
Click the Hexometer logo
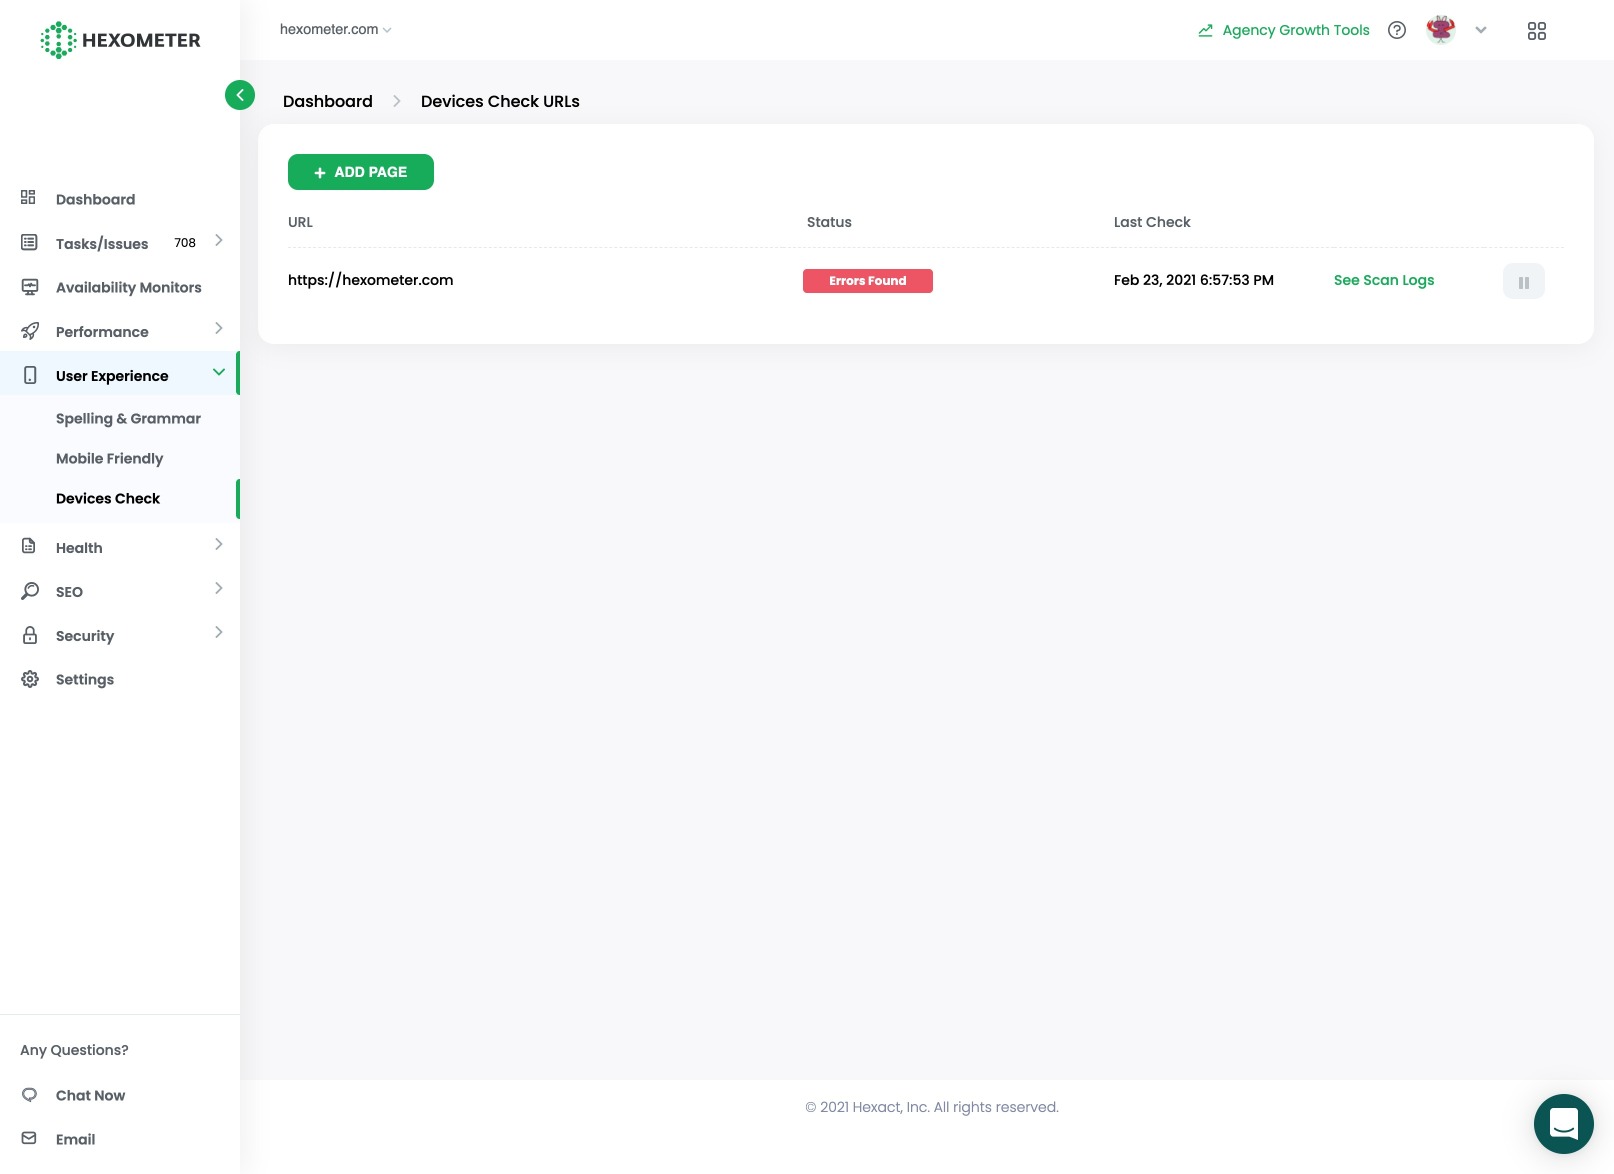pyautogui.click(x=120, y=40)
